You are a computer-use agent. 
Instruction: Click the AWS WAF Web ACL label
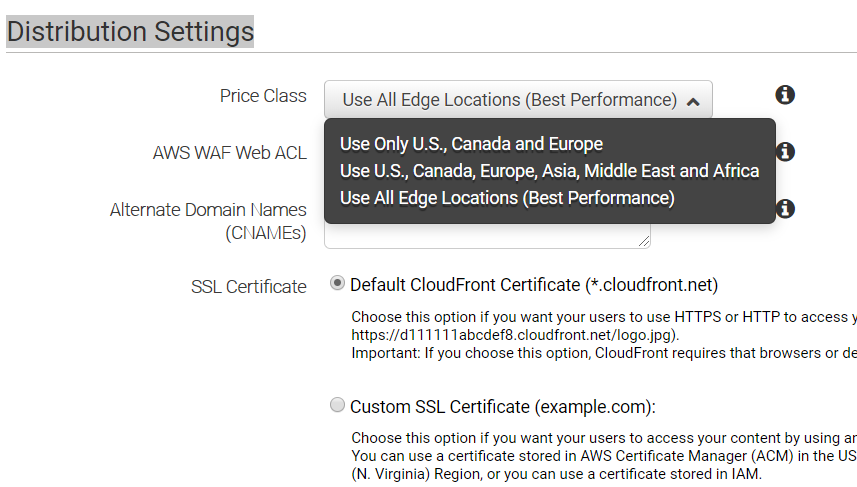[x=229, y=153]
